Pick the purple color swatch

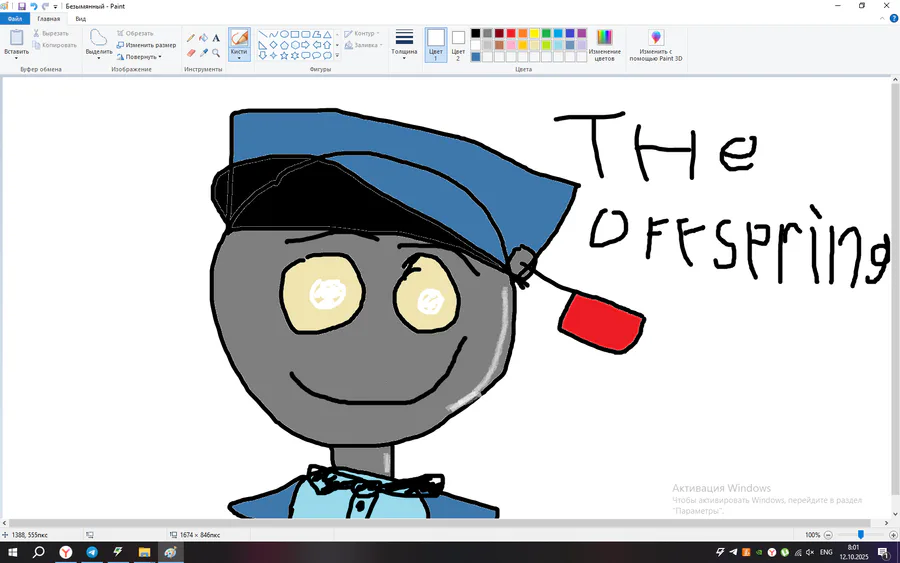pyautogui.click(x=581, y=33)
